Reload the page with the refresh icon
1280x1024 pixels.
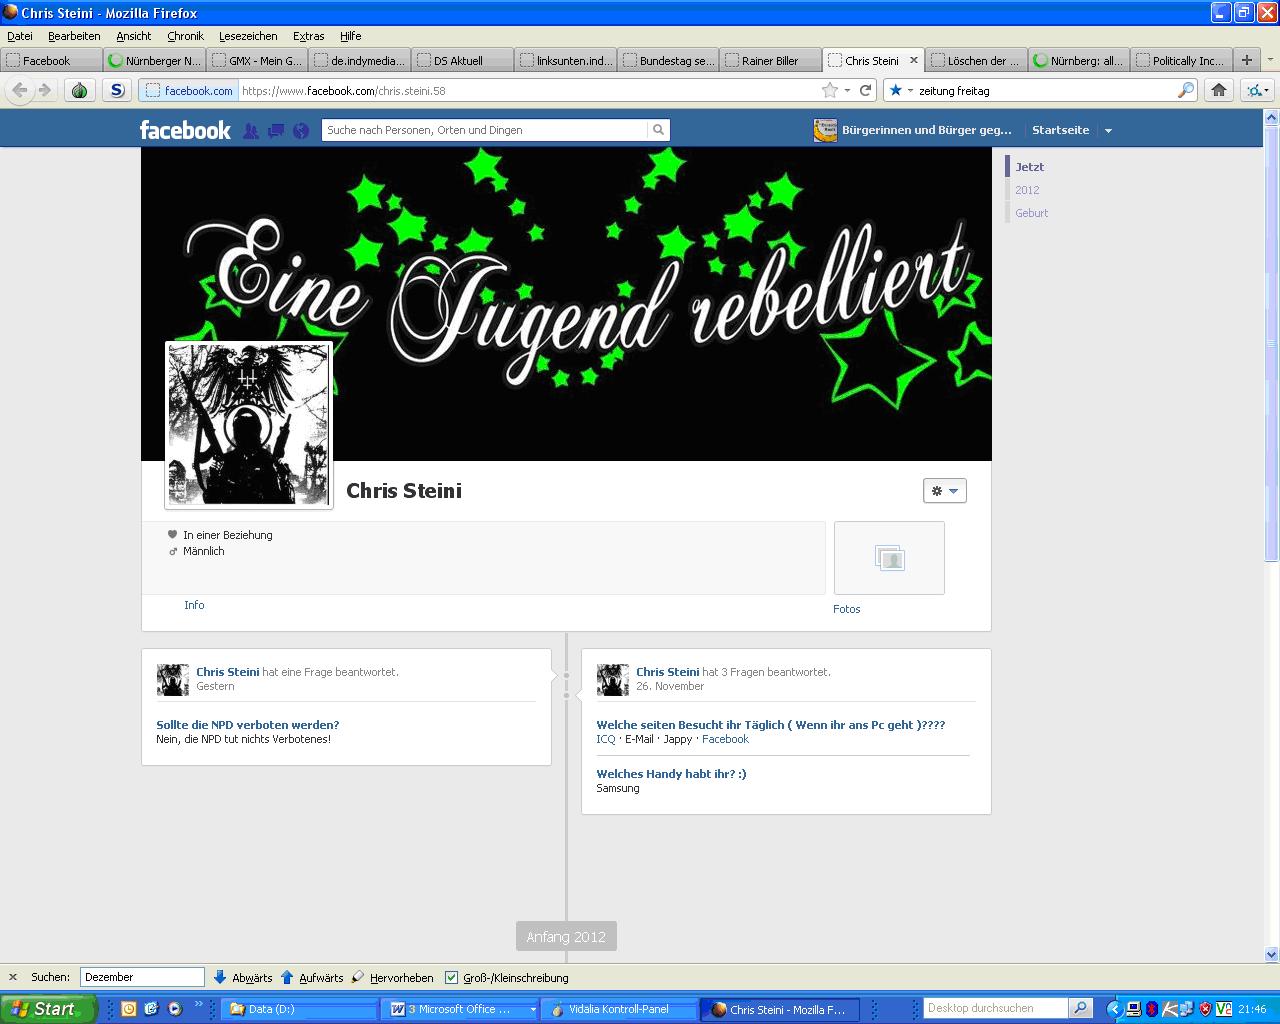pyautogui.click(x=866, y=90)
